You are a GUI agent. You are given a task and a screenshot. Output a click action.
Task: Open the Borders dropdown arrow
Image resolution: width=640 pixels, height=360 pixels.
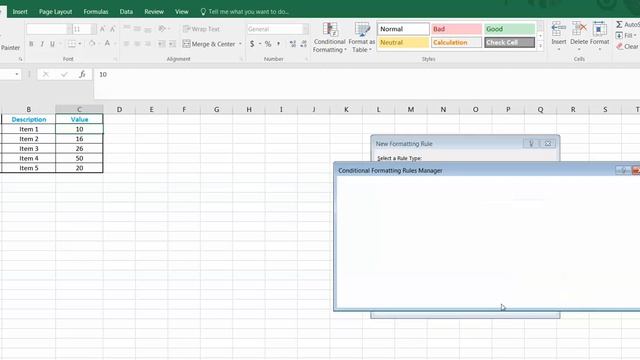80,44
